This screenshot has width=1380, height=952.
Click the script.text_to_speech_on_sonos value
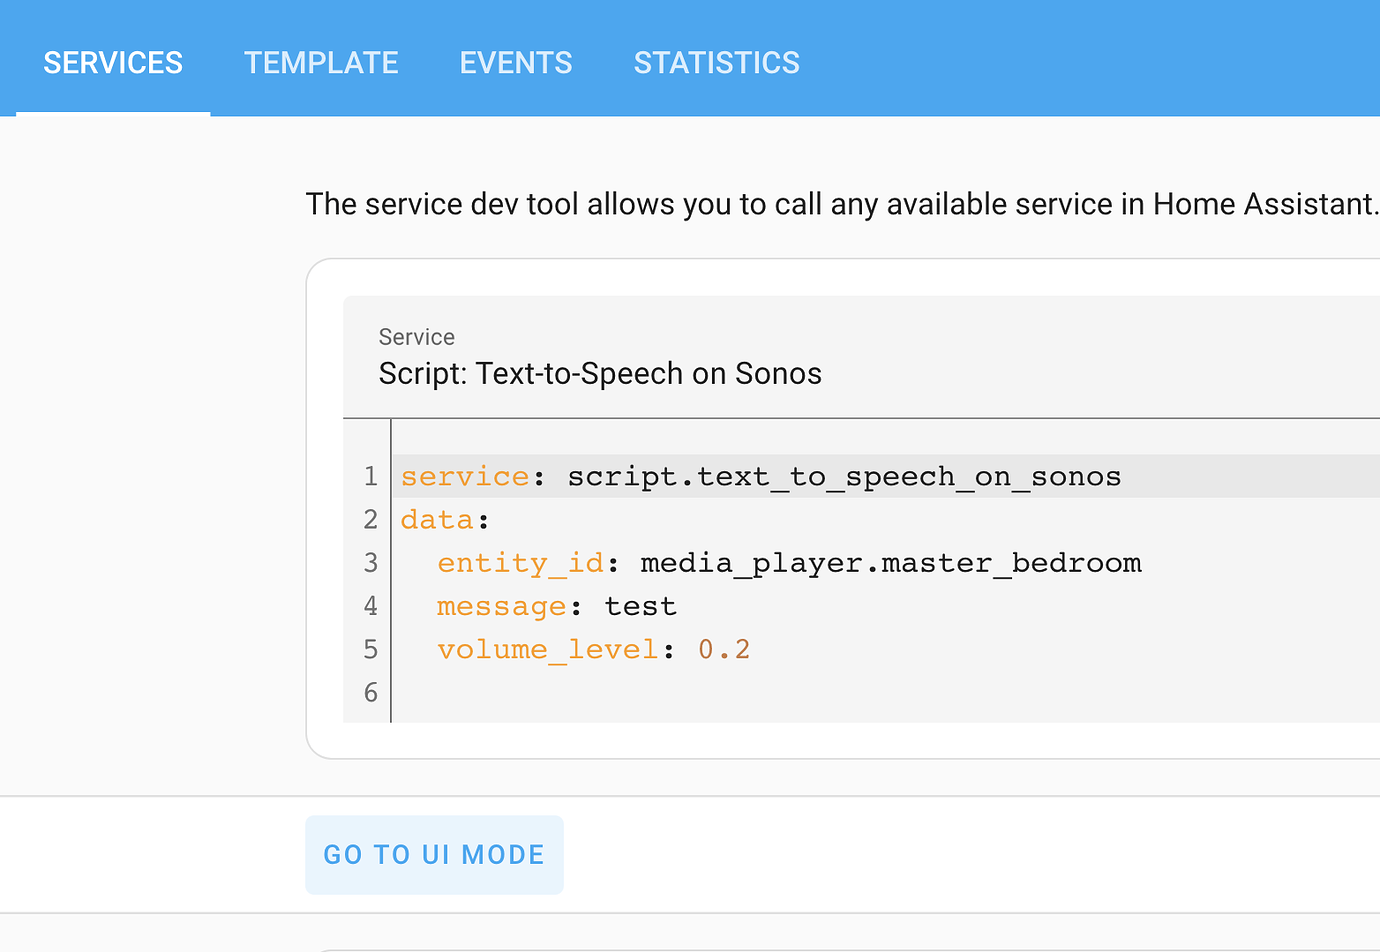(843, 476)
